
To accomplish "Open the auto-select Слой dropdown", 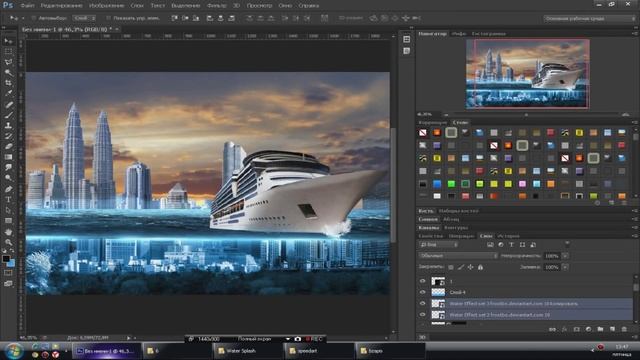I will coord(84,18).
